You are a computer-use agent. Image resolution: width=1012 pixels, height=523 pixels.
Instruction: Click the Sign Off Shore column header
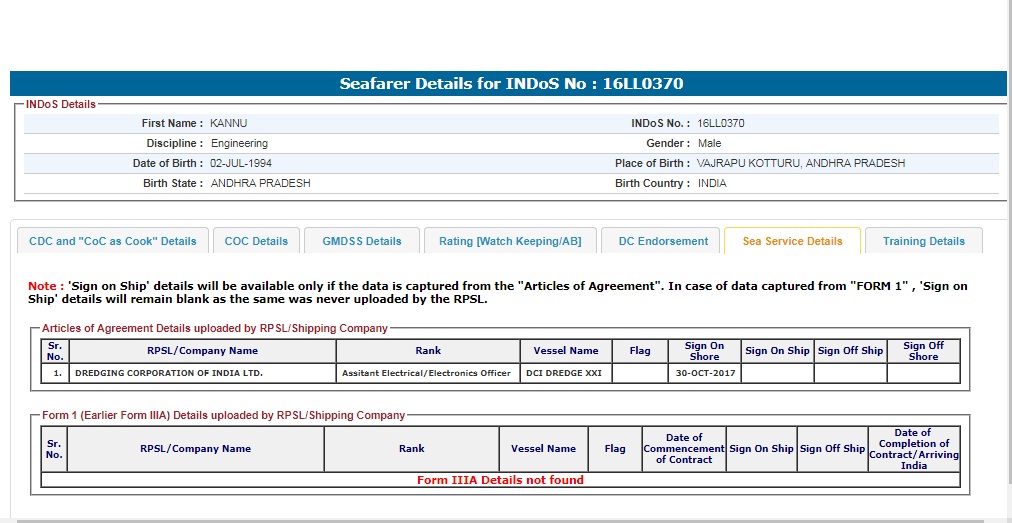click(924, 351)
